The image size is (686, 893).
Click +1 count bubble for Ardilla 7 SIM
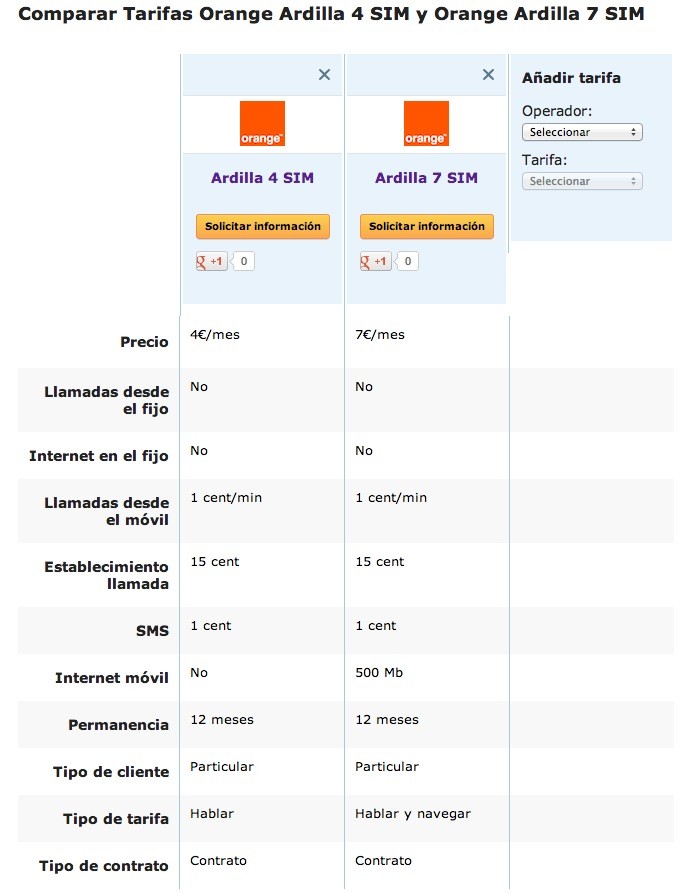(x=407, y=261)
